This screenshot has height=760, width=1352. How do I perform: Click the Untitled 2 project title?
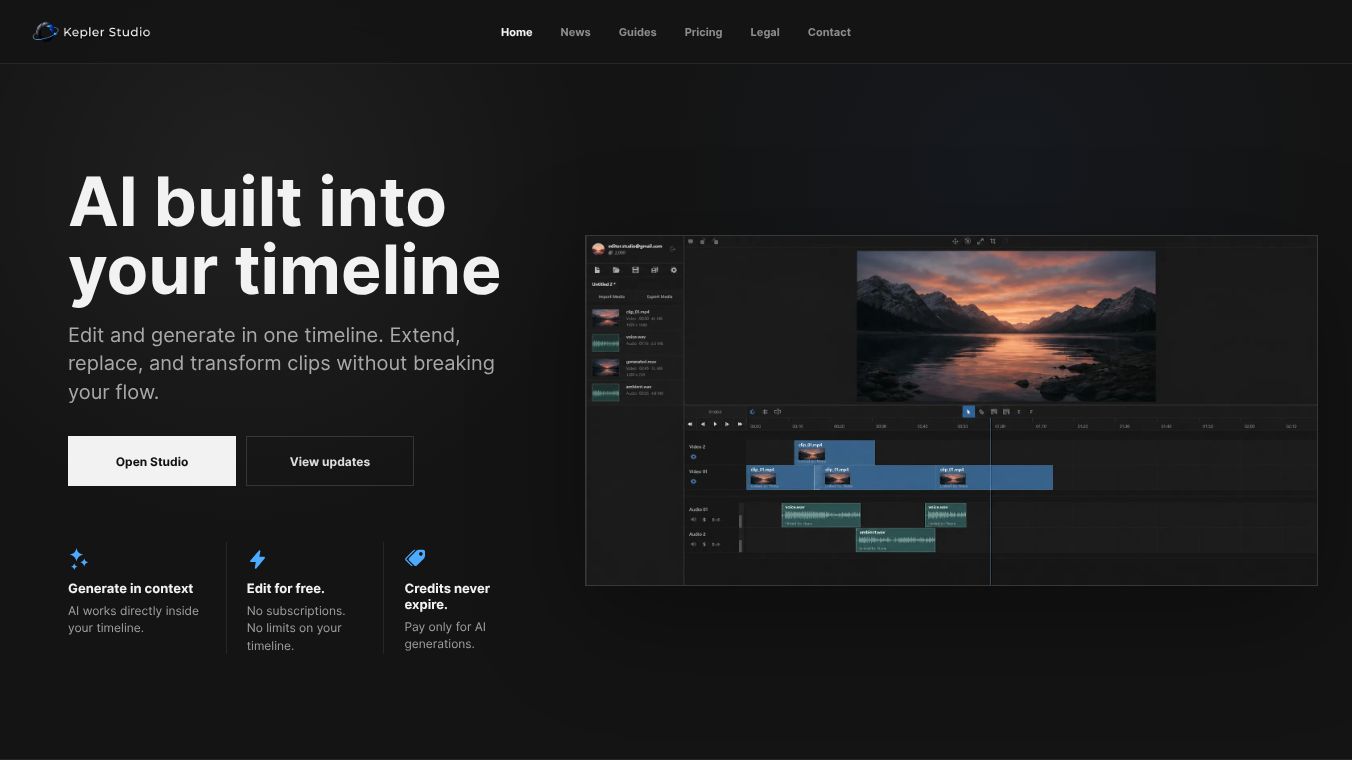[x=604, y=284]
